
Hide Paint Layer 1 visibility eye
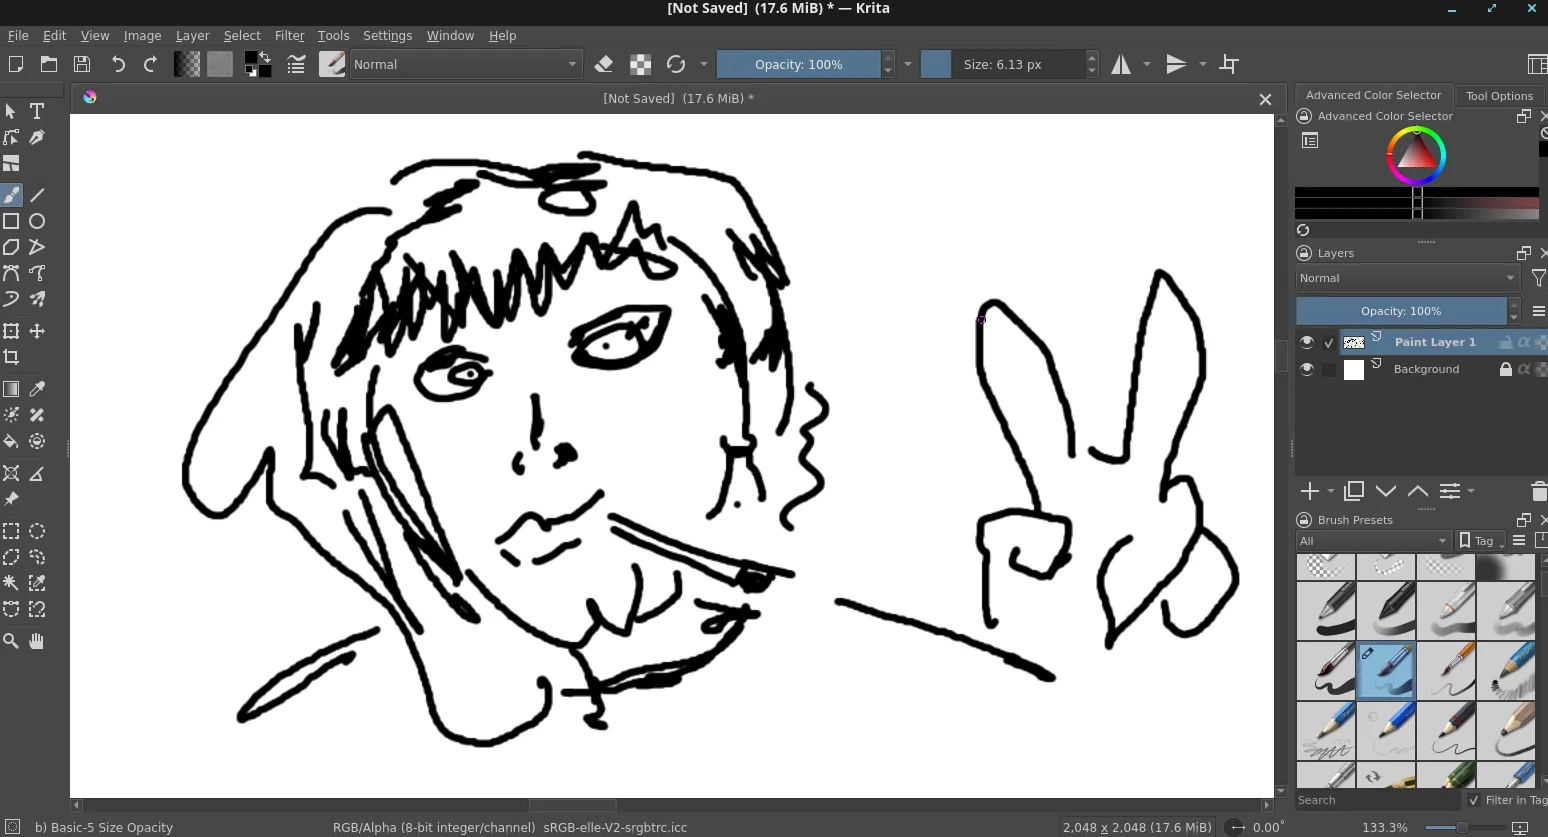coord(1307,342)
